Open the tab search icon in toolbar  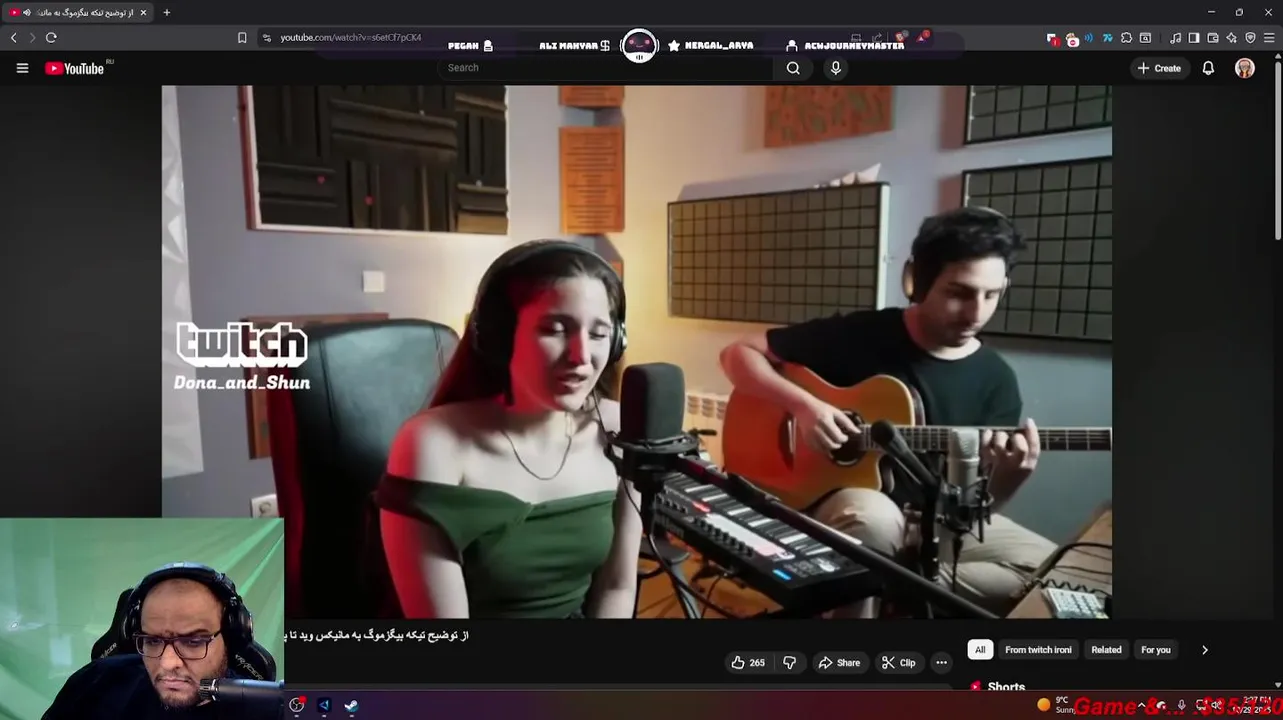(1145, 38)
